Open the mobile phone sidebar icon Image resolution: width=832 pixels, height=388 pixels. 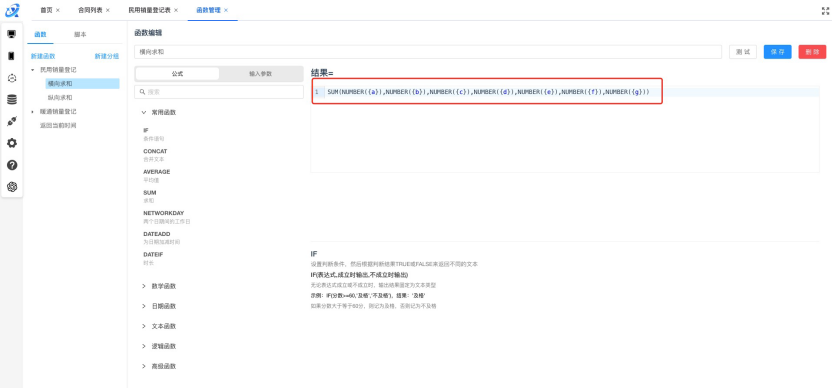[12, 56]
